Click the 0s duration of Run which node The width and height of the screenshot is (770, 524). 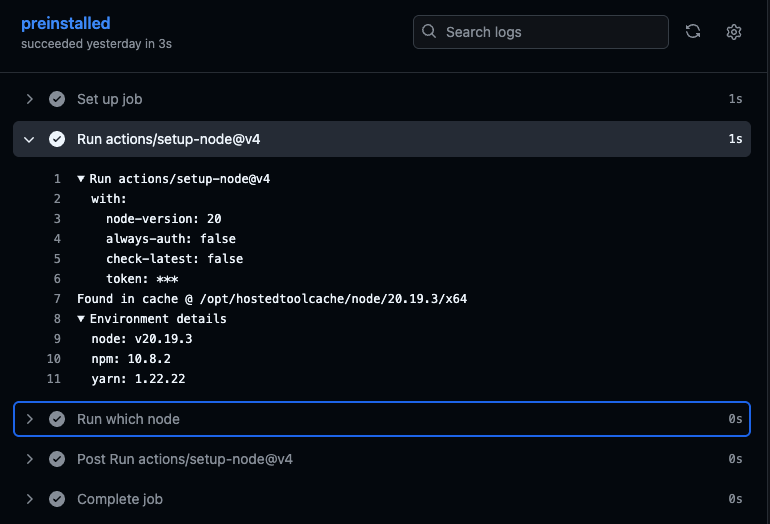click(x=735, y=419)
